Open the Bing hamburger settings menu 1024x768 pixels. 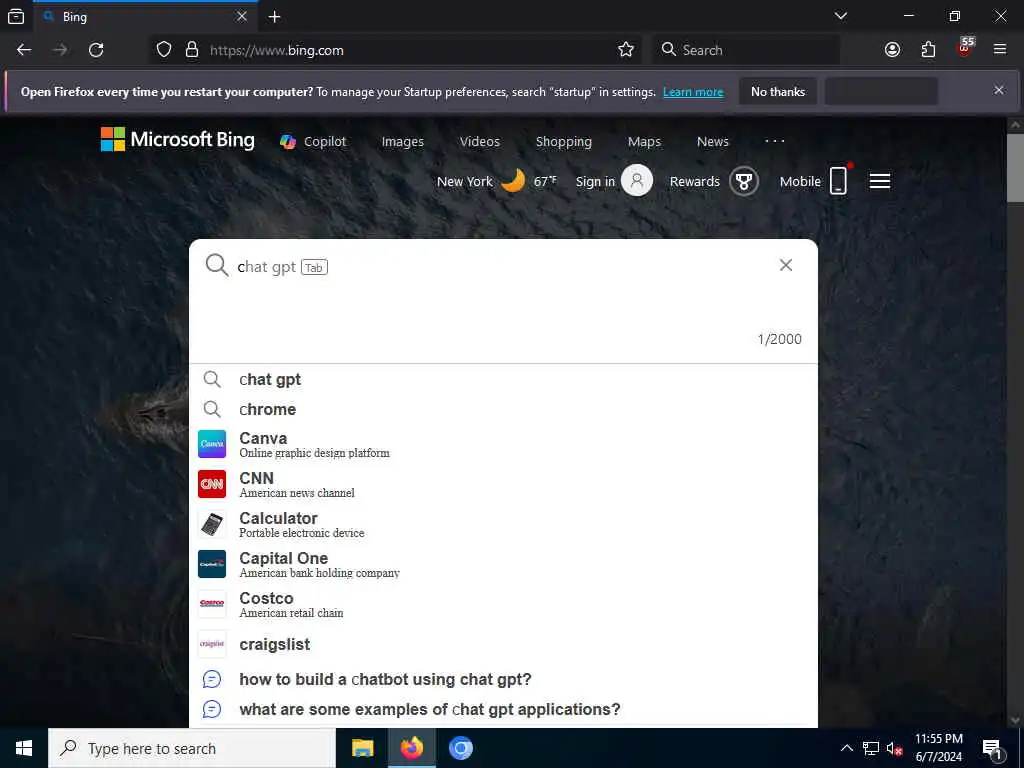[880, 181]
